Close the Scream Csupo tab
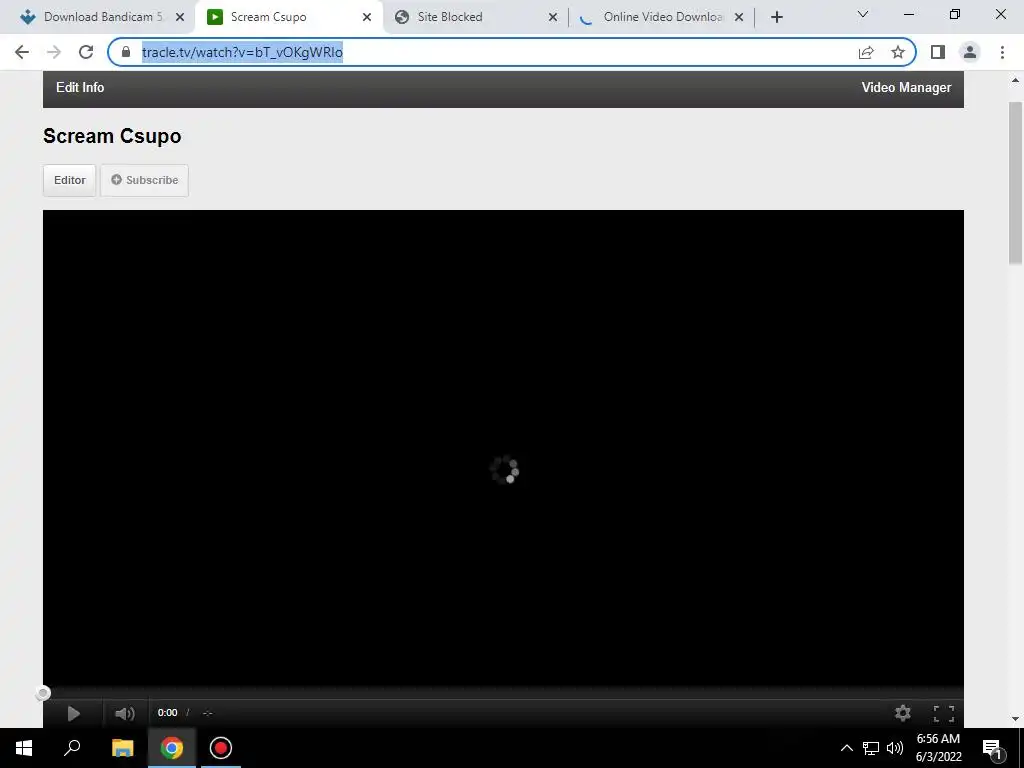 coord(367,17)
